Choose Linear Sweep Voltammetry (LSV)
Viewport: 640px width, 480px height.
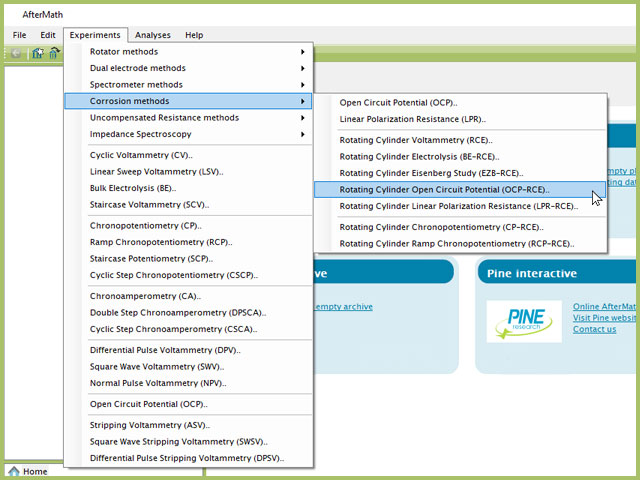point(188,172)
